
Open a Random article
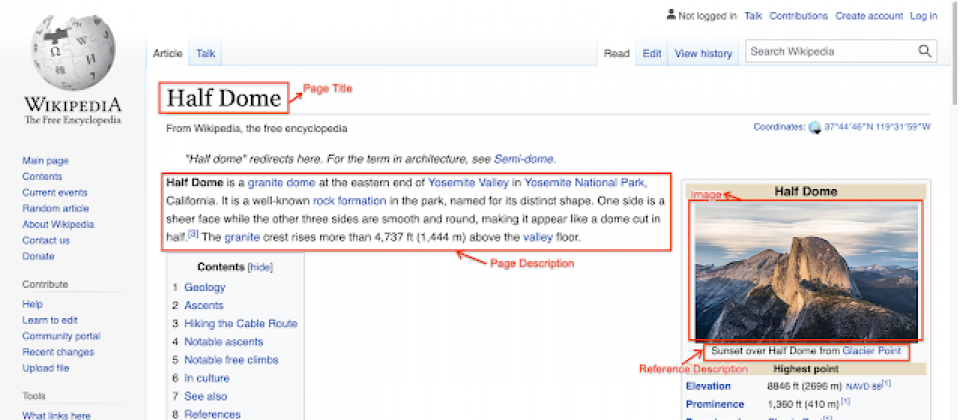coord(55,208)
